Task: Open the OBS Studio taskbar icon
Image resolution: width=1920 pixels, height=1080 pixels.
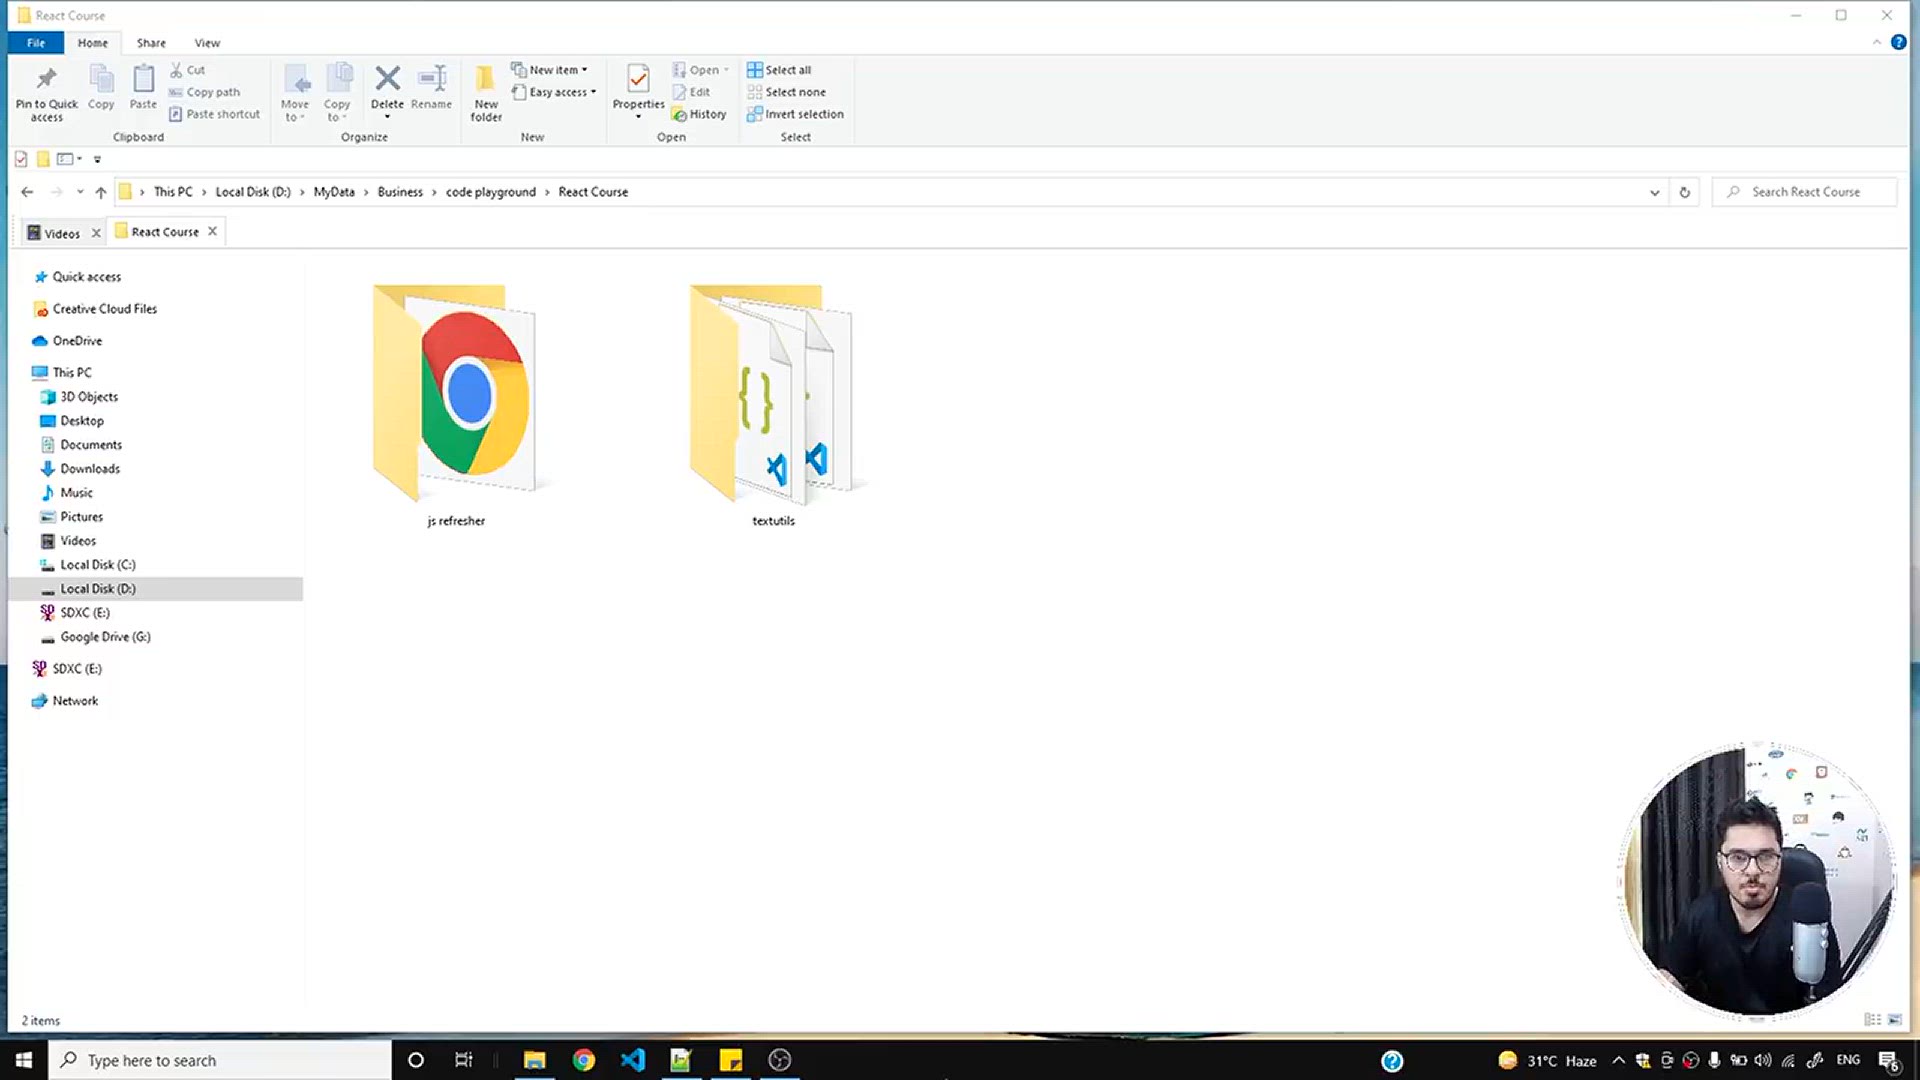Action: point(780,1060)
